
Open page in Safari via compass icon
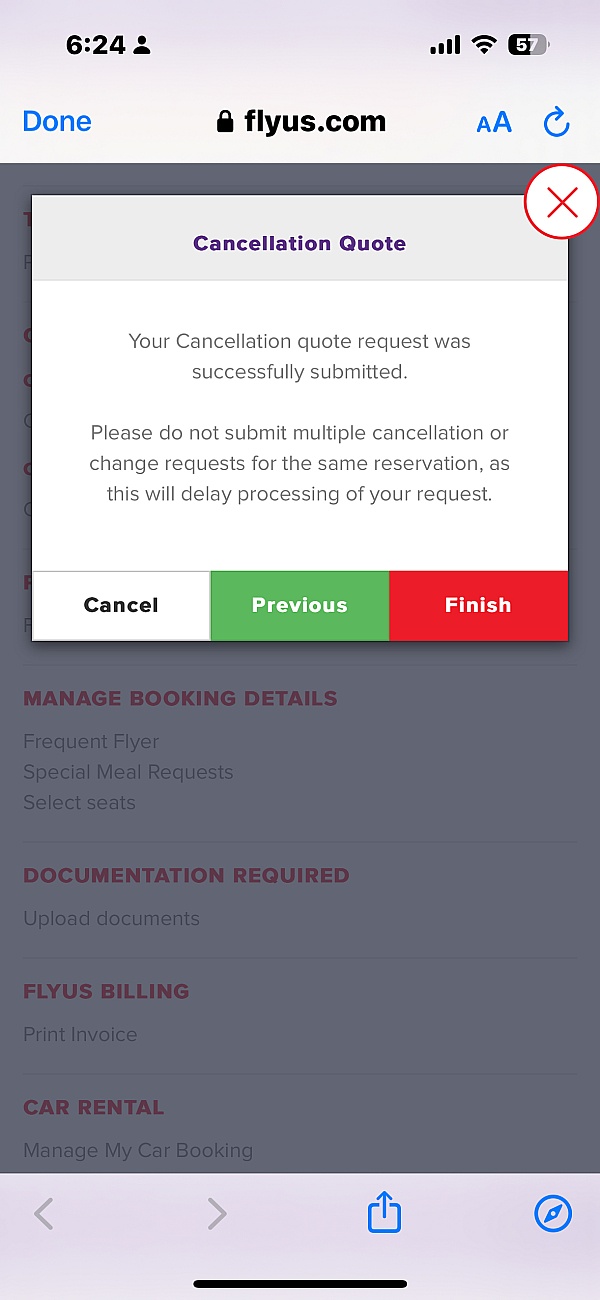553,1214
